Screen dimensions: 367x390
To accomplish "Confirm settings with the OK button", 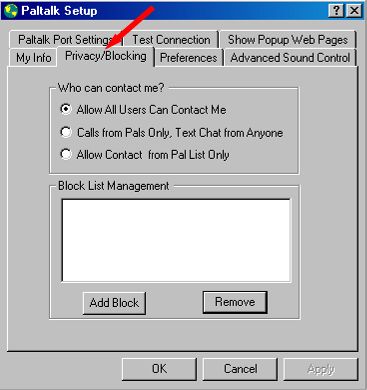I will 159,369.
